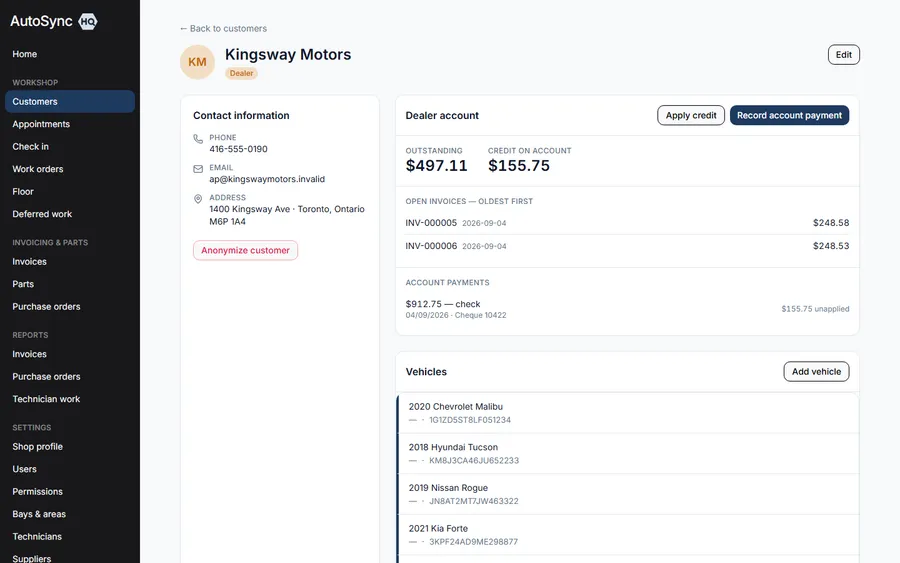Open Work orders page
This screenshot has width=900, height=563.
click(70, 169)
